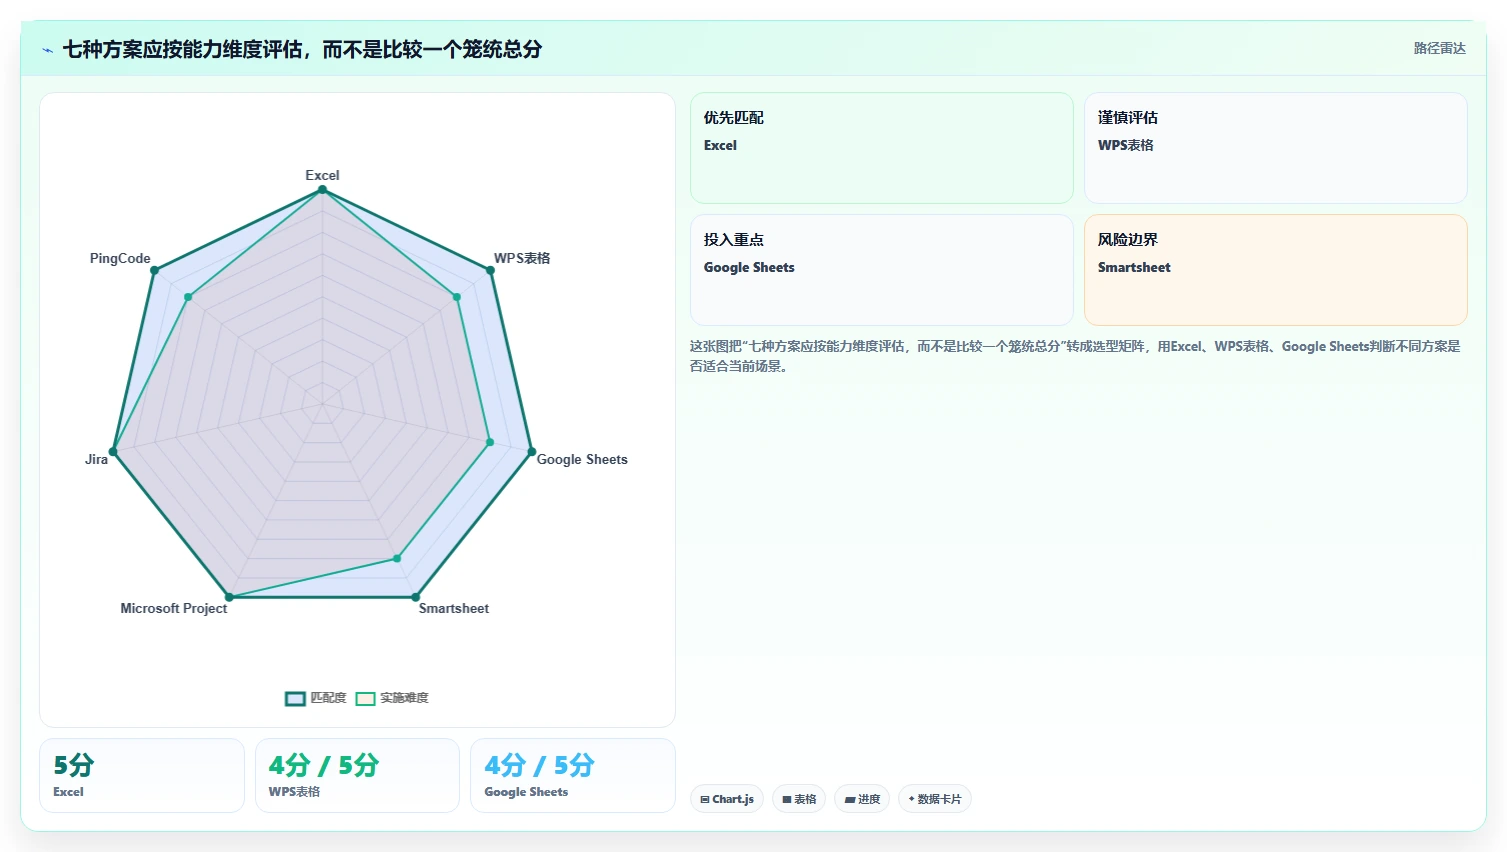Toggle the 匹配度 series via its legend label
The image size is (1507, 852).
(328, 698)
